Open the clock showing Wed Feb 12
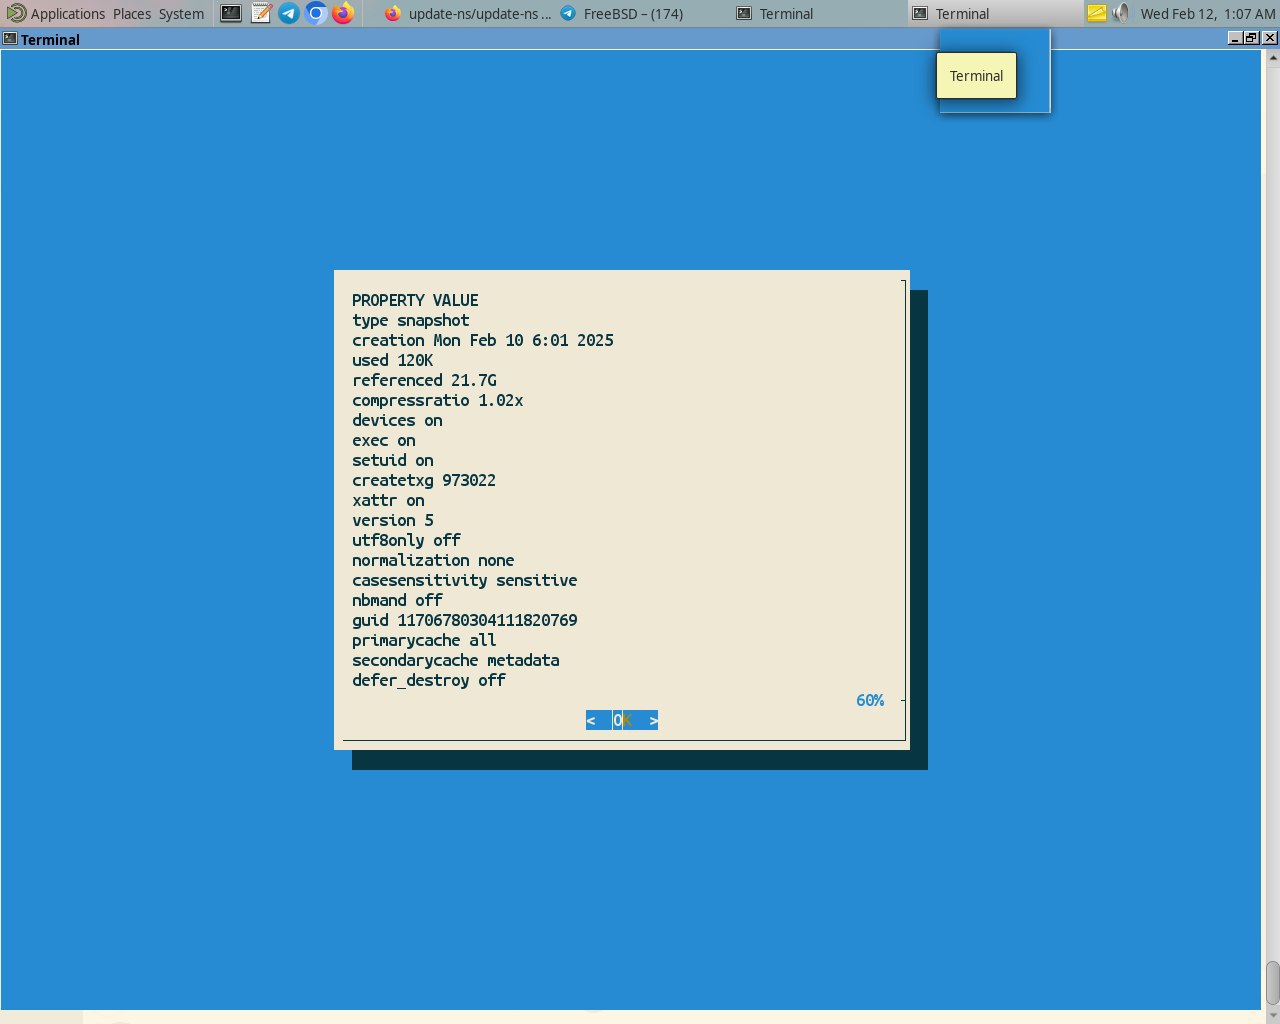Screen dimensions: 1280x1024 coord(1208,14)
